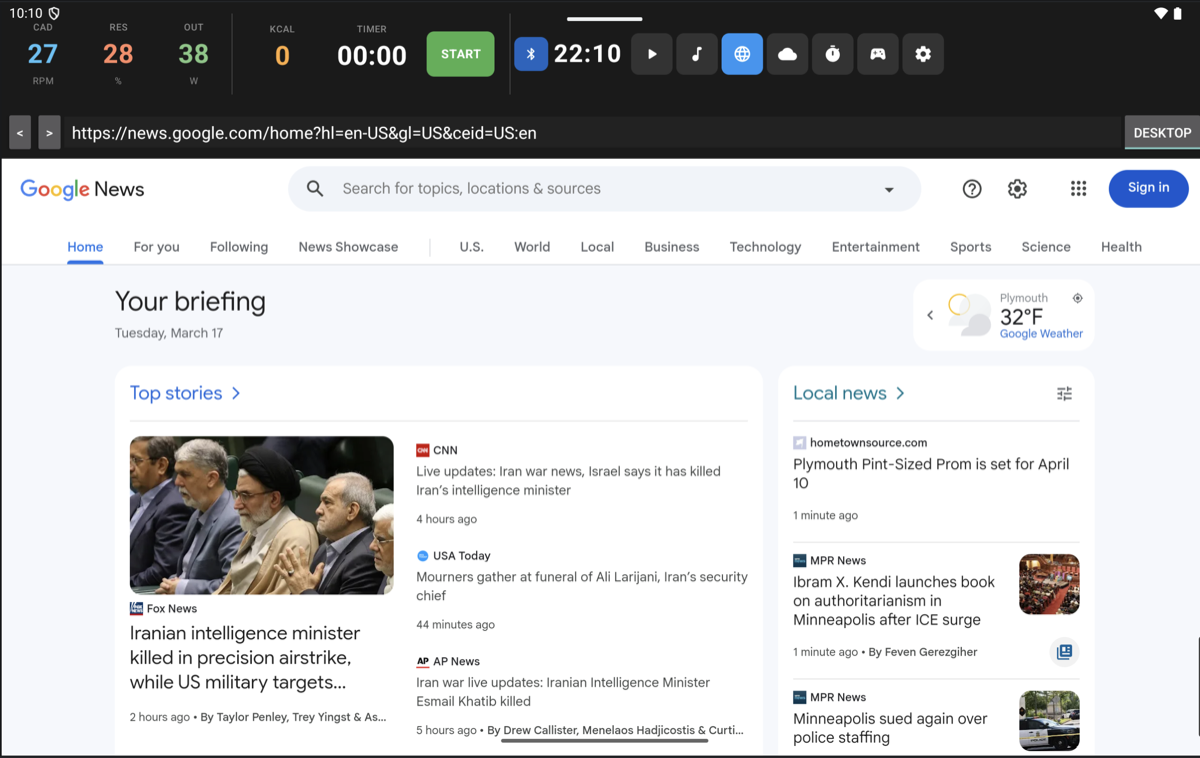Screen dimensions: 1200x758
Task: Click the weather widget's left chevron
Action: (930, 314)
